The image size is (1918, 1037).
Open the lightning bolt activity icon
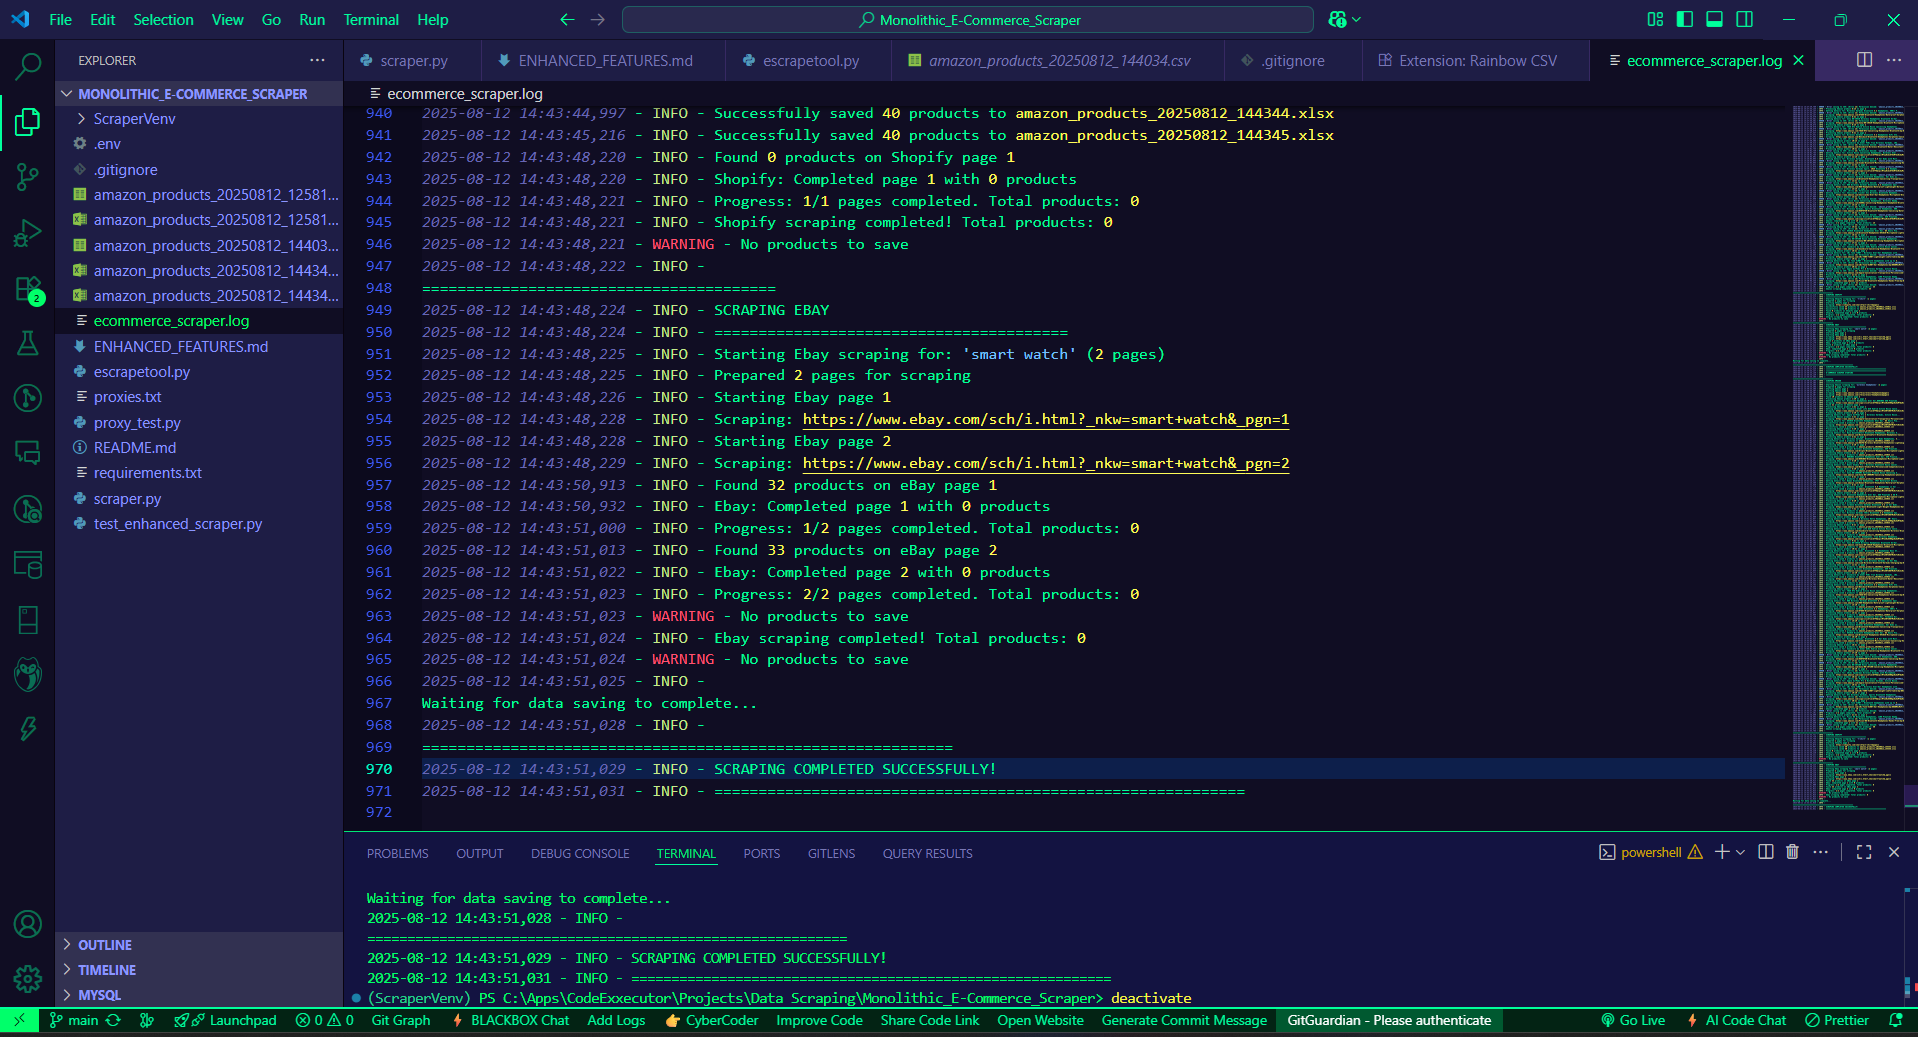click(28, 729)
